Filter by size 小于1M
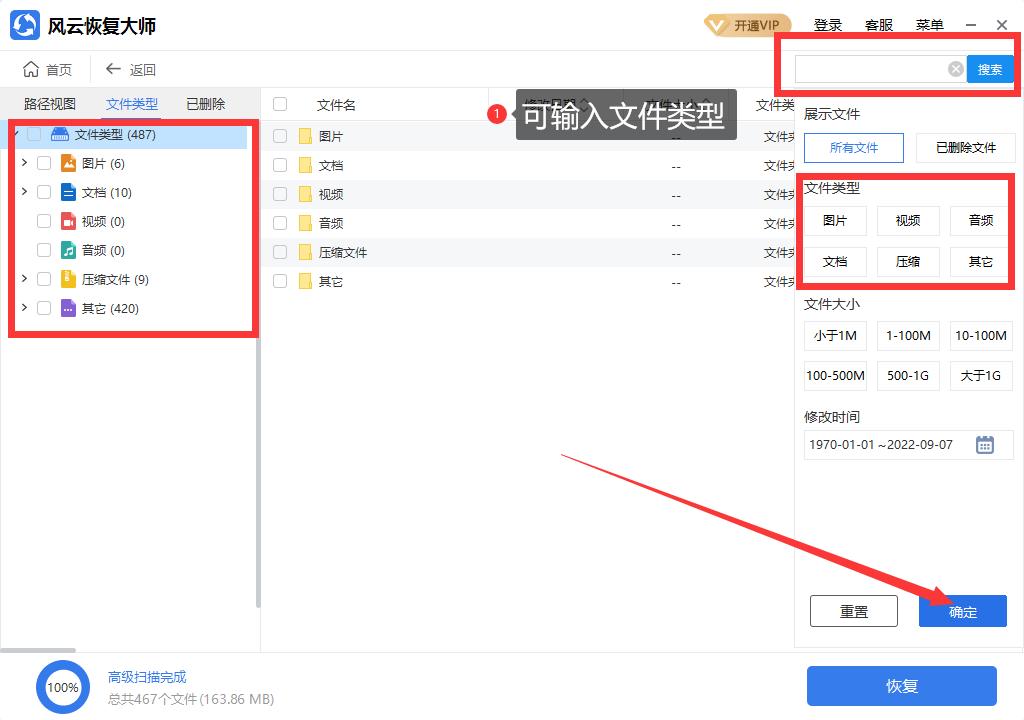This screenshot has width=1024, height=720. pyautogui.click(x=835, y=336)
